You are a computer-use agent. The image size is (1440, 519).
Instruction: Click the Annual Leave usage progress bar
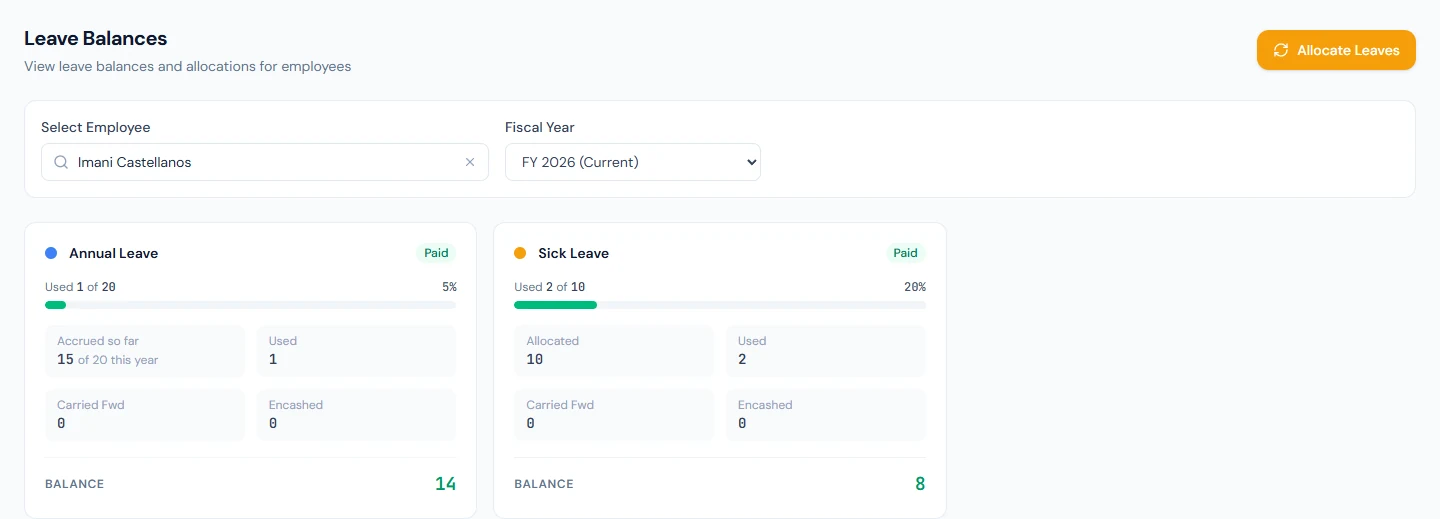251,305
